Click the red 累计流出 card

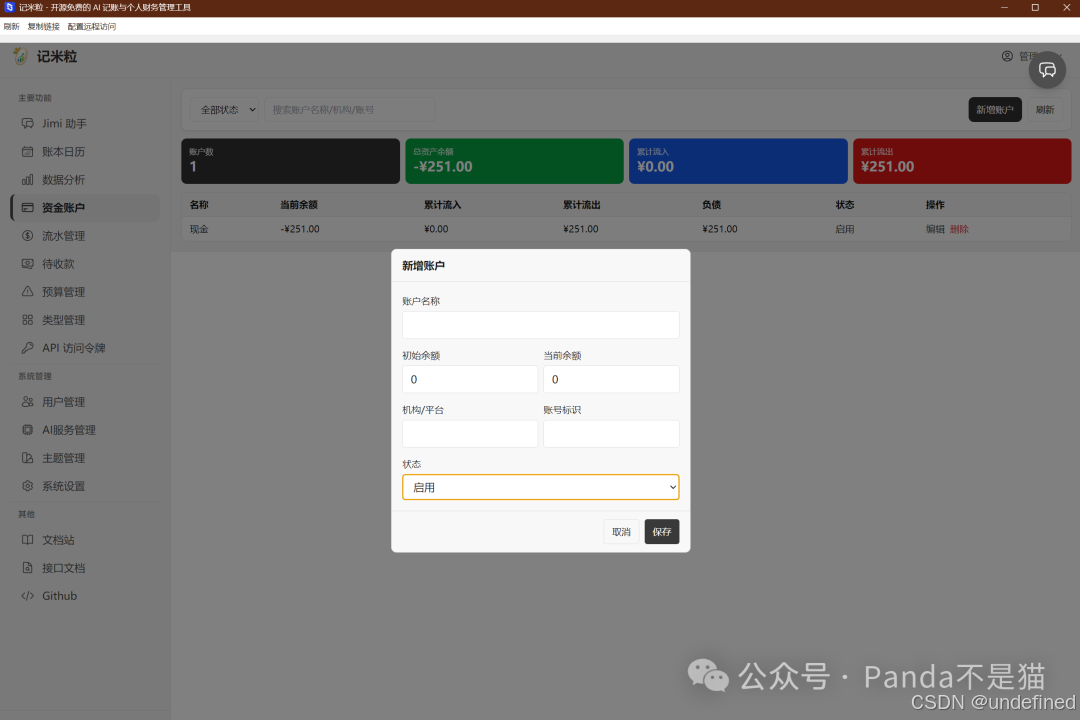tap(962, 161)
